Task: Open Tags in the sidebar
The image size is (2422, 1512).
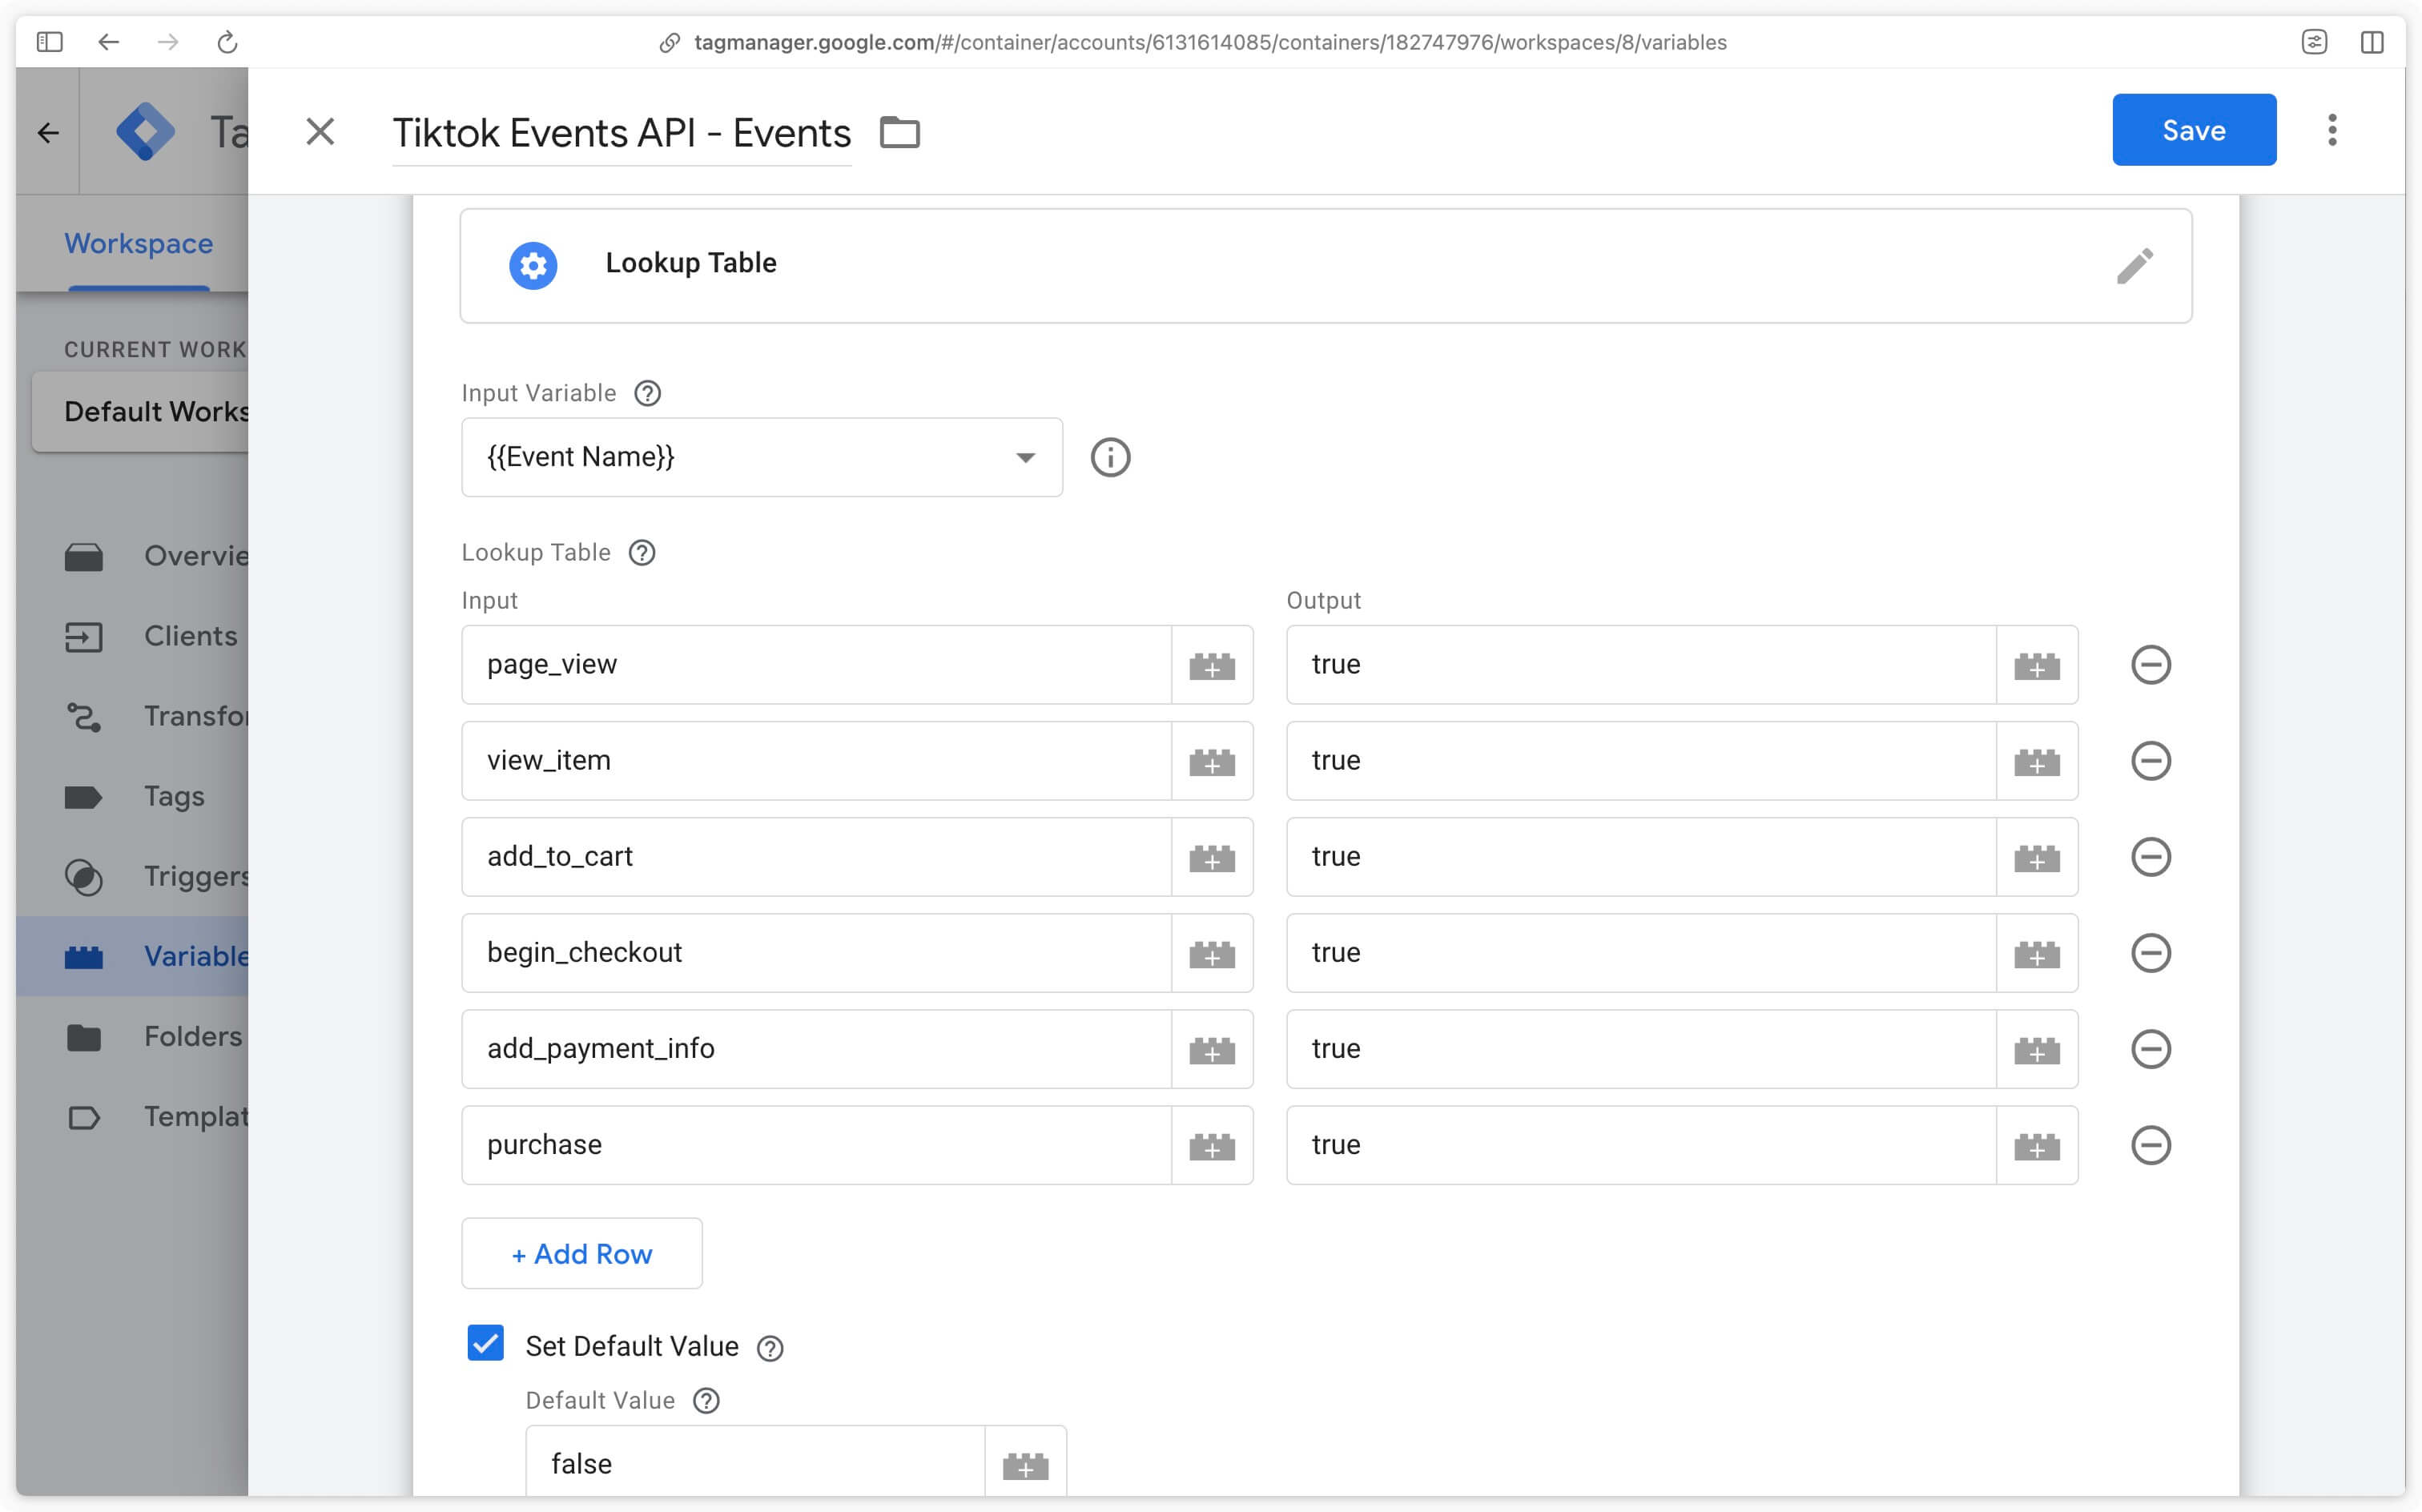Action: pos(134,796)
